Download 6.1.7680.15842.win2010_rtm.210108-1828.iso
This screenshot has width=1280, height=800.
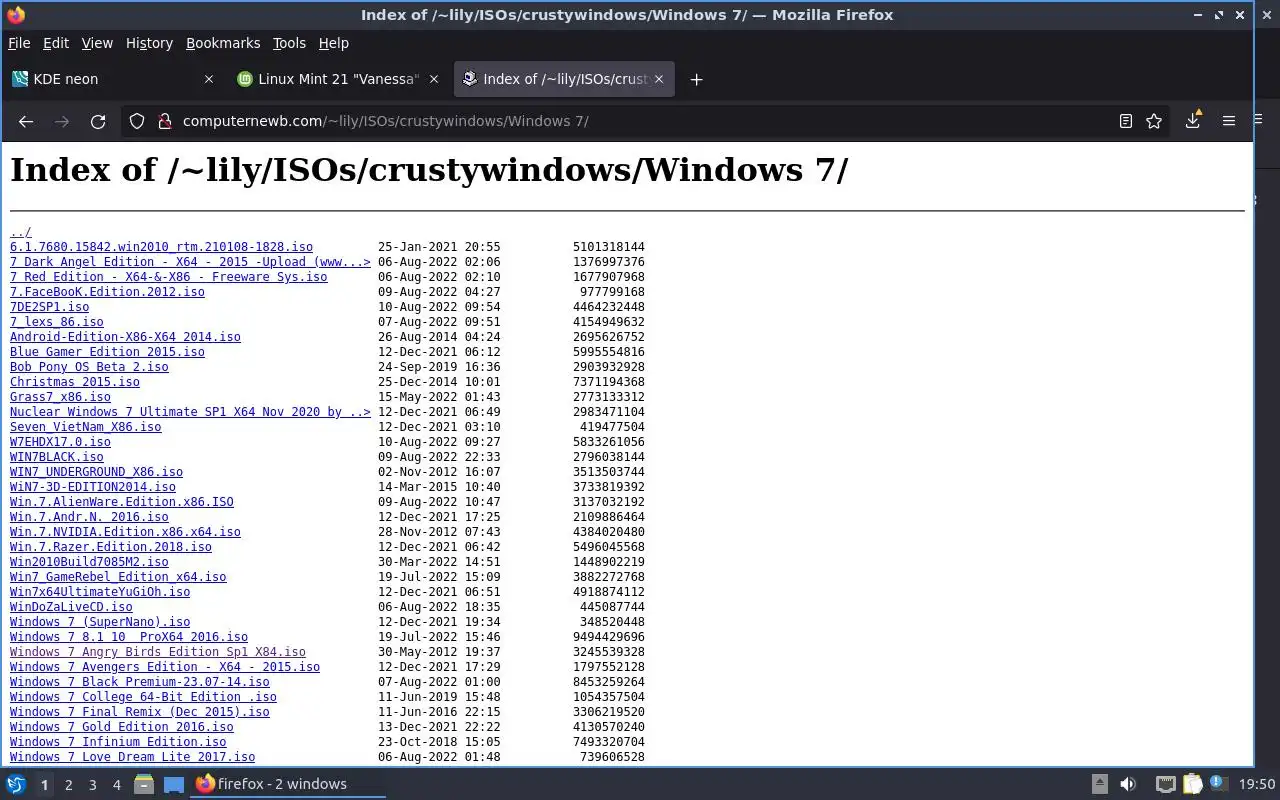[161, 247]
